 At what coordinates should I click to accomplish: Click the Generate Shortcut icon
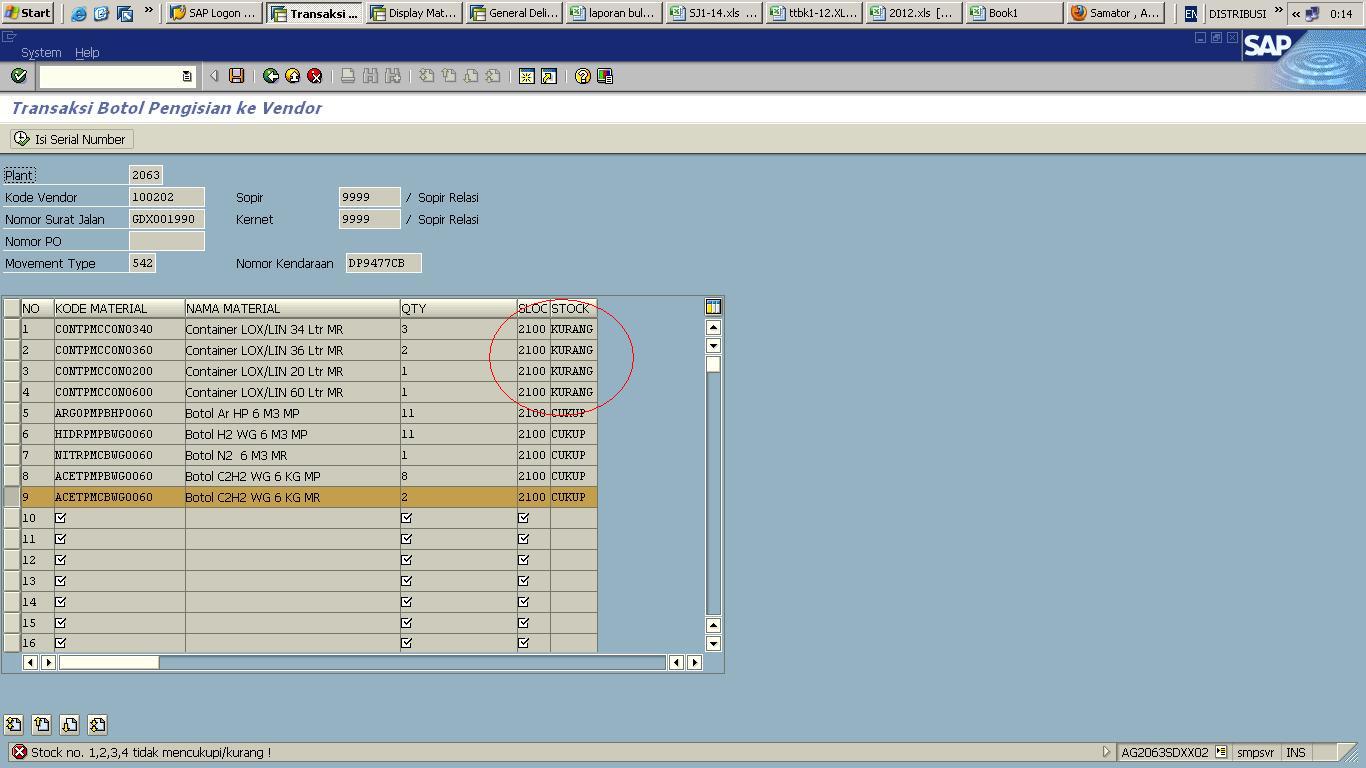coord(549,76)
